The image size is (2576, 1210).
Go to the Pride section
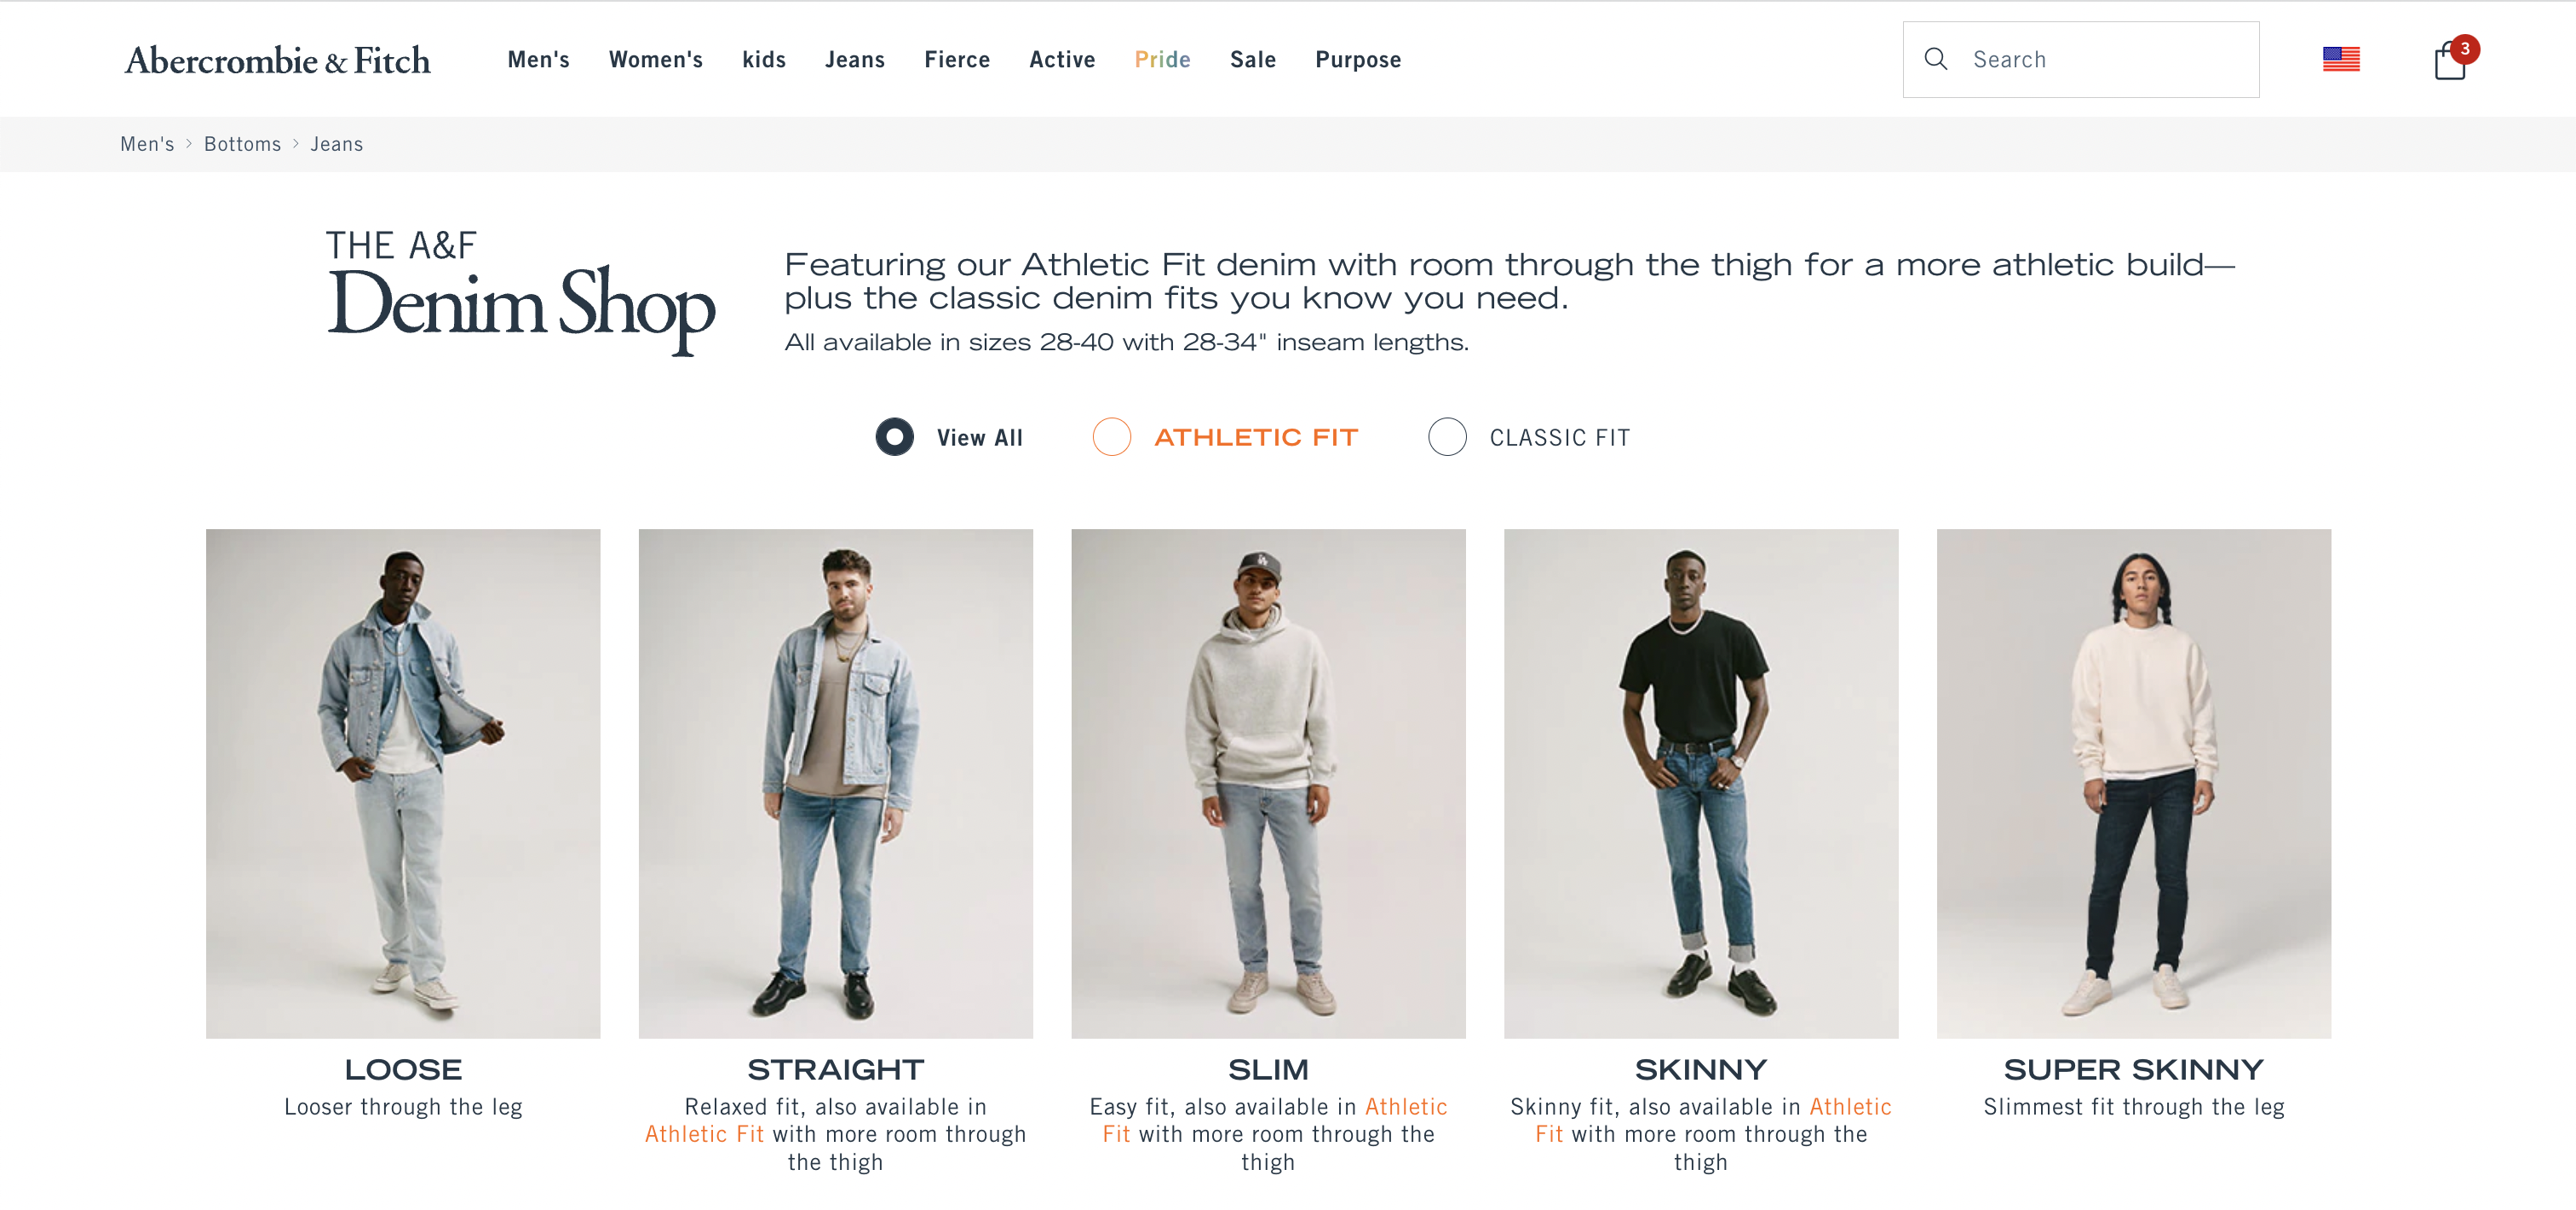click(1162, 60)
